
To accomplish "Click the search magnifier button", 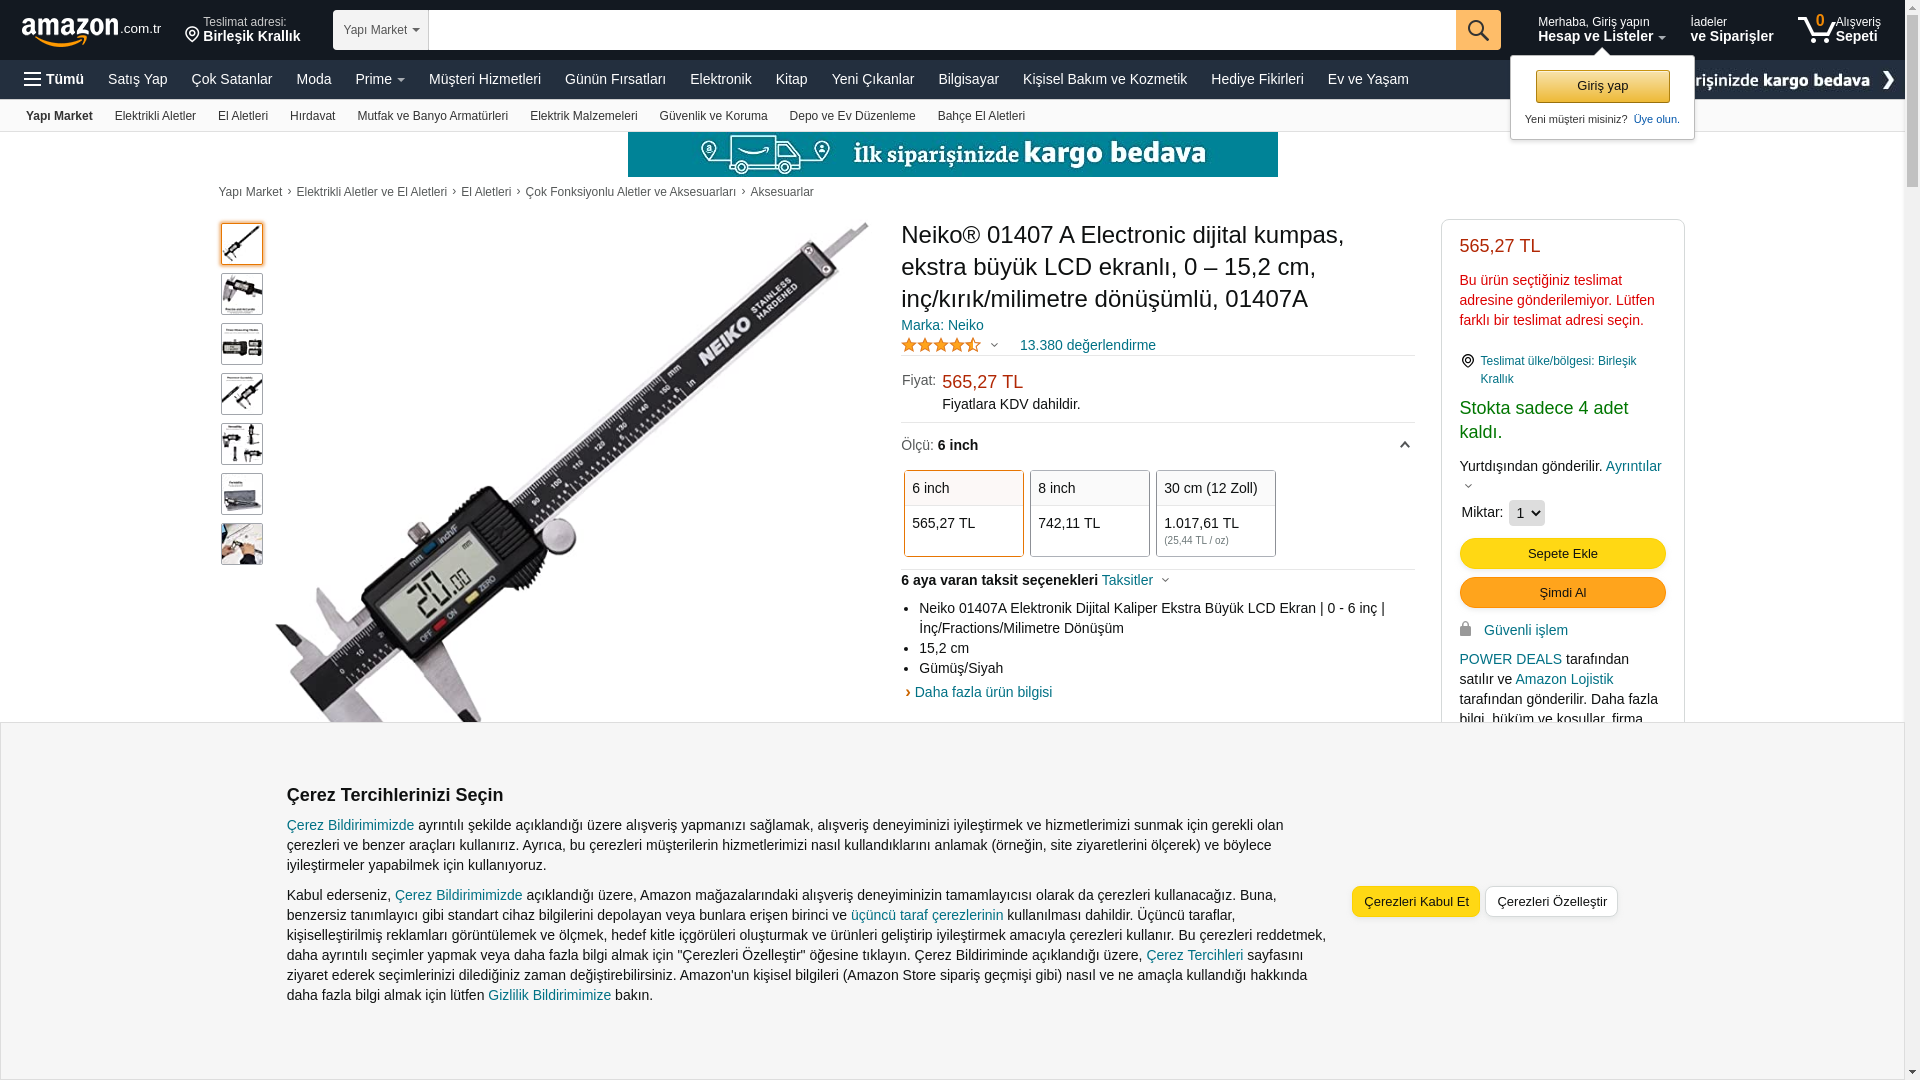I will click(1478, 30).
